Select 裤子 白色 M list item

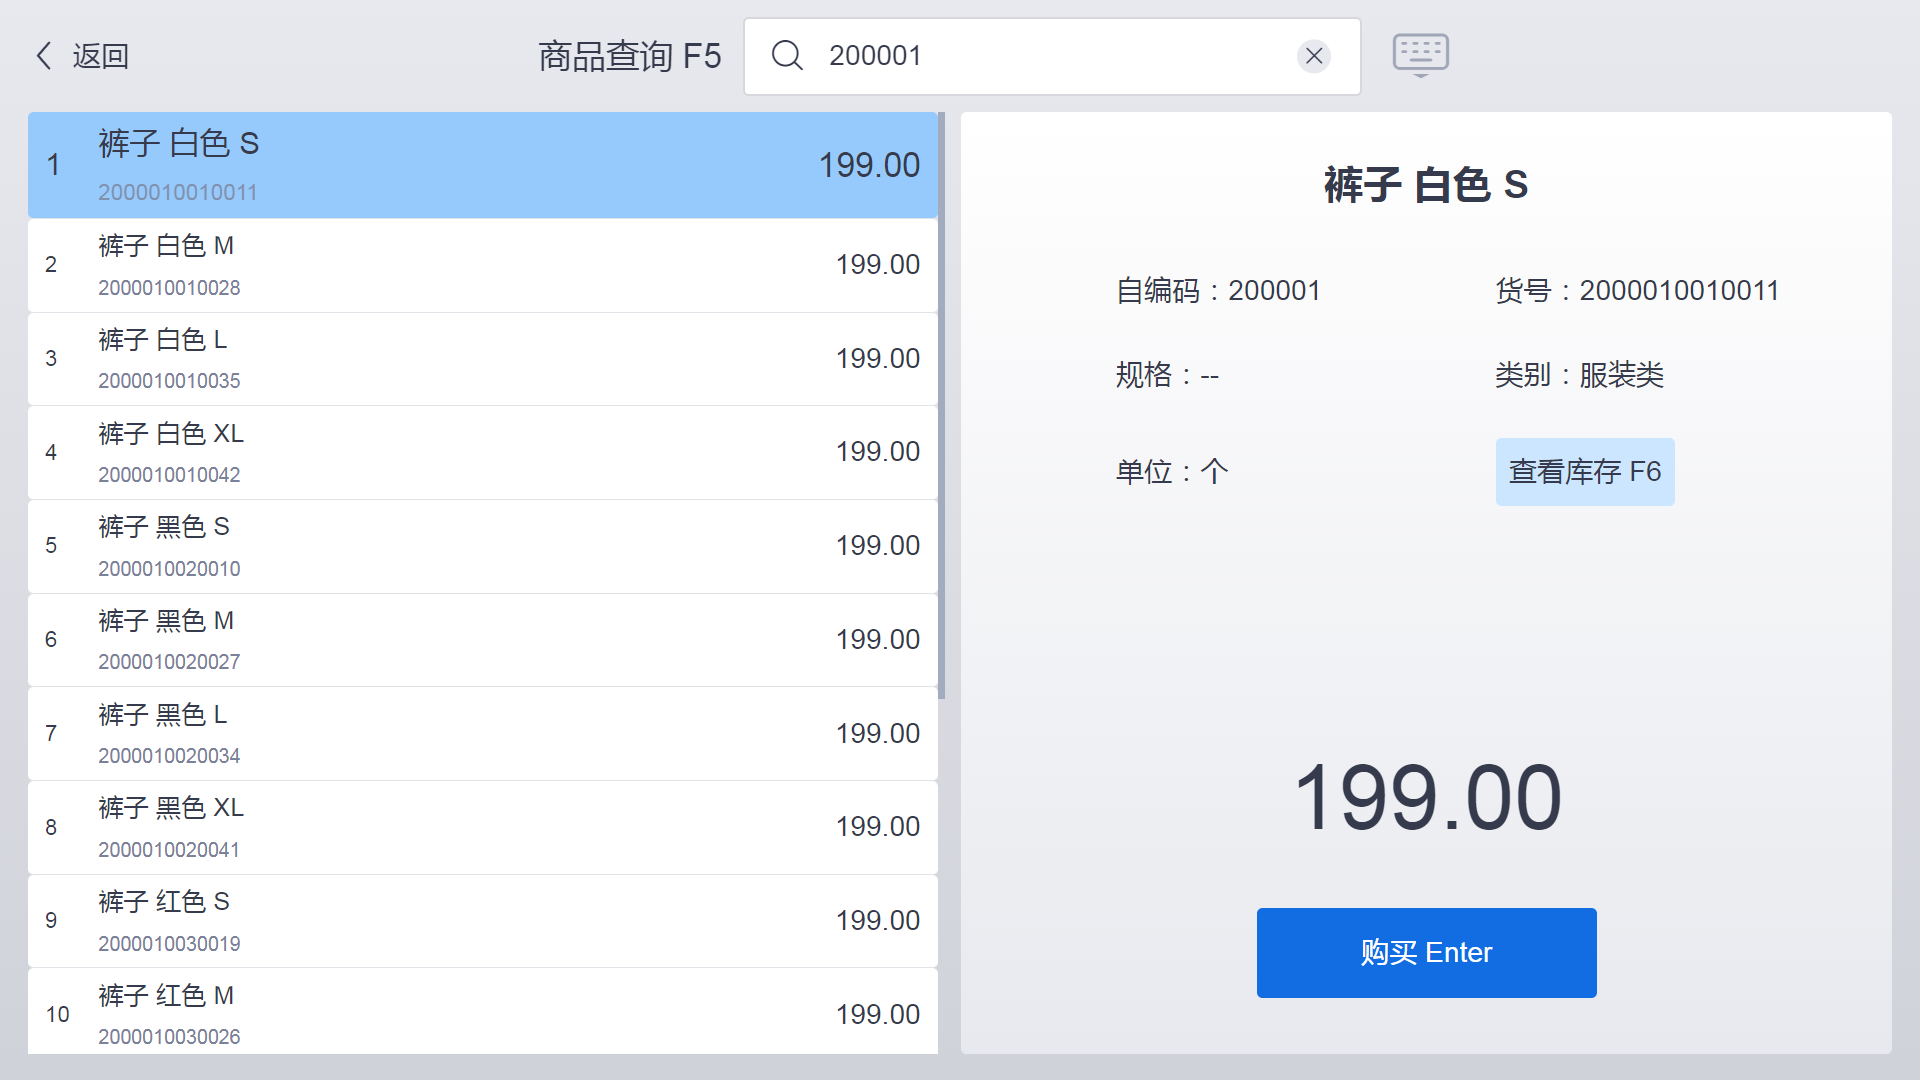coord(482,265)
